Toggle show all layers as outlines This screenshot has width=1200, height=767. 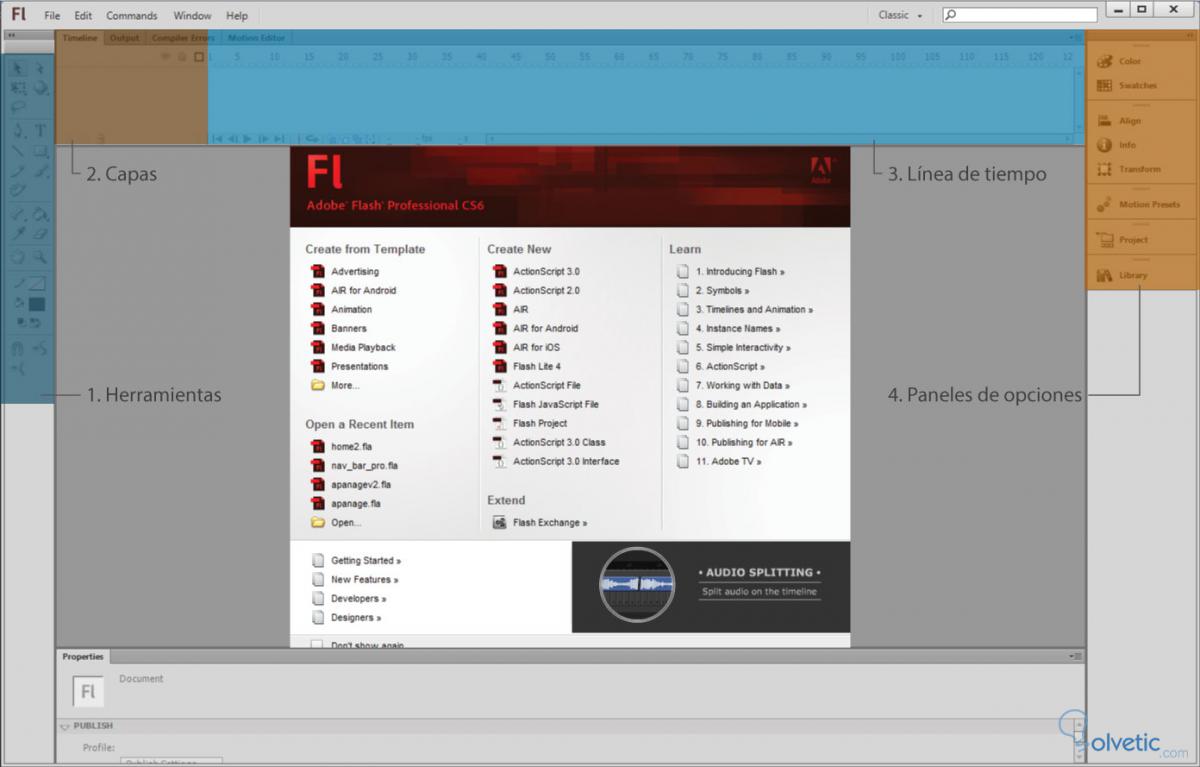click(x=199, y=57)
